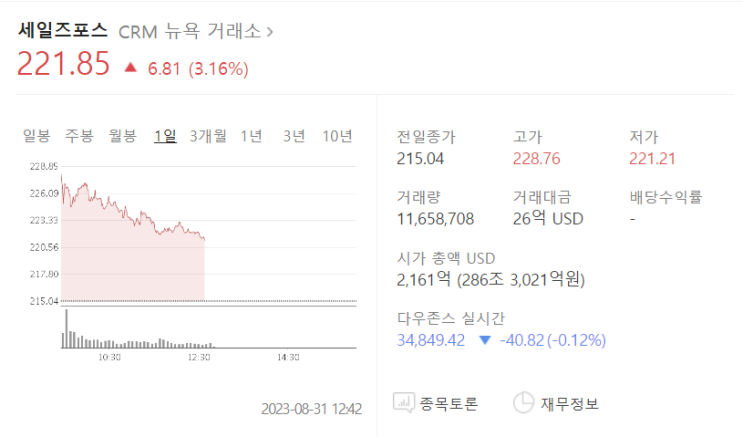Screen dimensions: 743x437
Task: Select the 1년 chart range
Action: tap(252, 136)
